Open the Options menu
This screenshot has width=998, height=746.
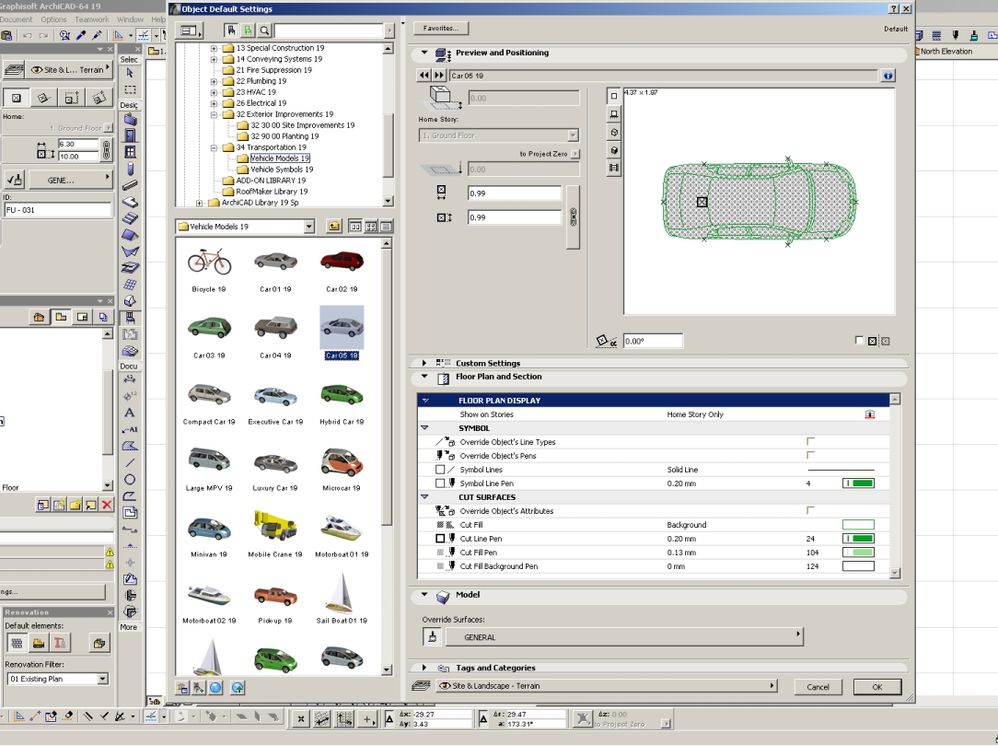pyautogui.click(x=52, y=18)
